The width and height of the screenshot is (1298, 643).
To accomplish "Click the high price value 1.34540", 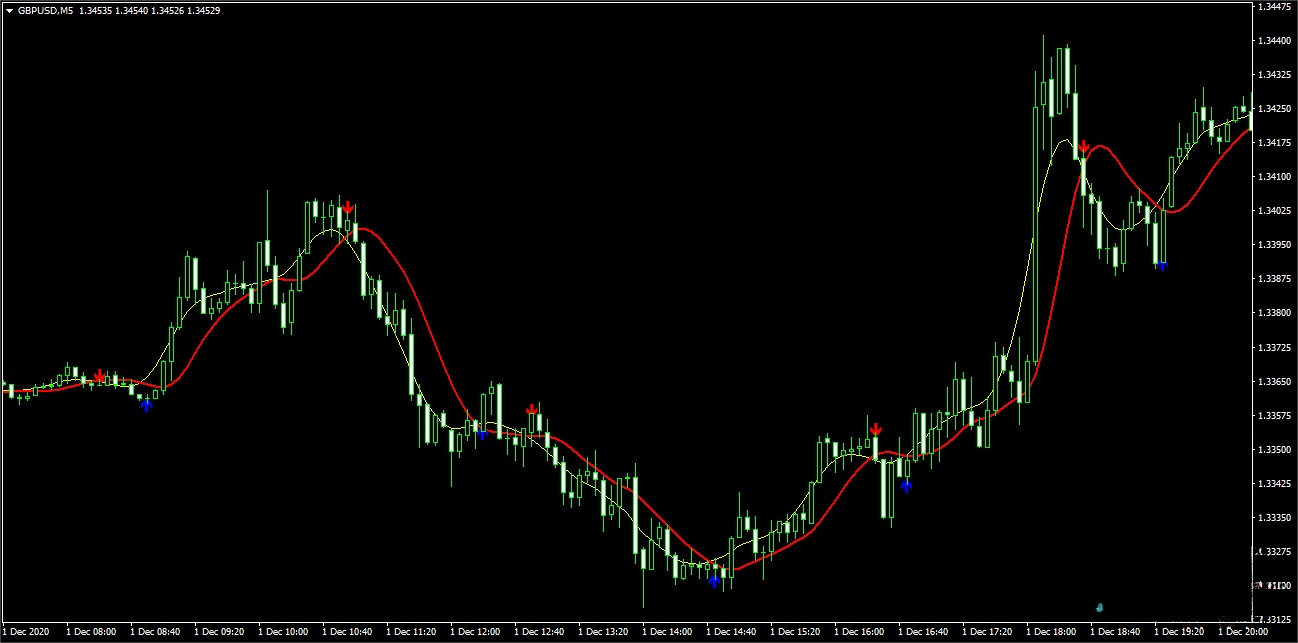I will 133,10.
